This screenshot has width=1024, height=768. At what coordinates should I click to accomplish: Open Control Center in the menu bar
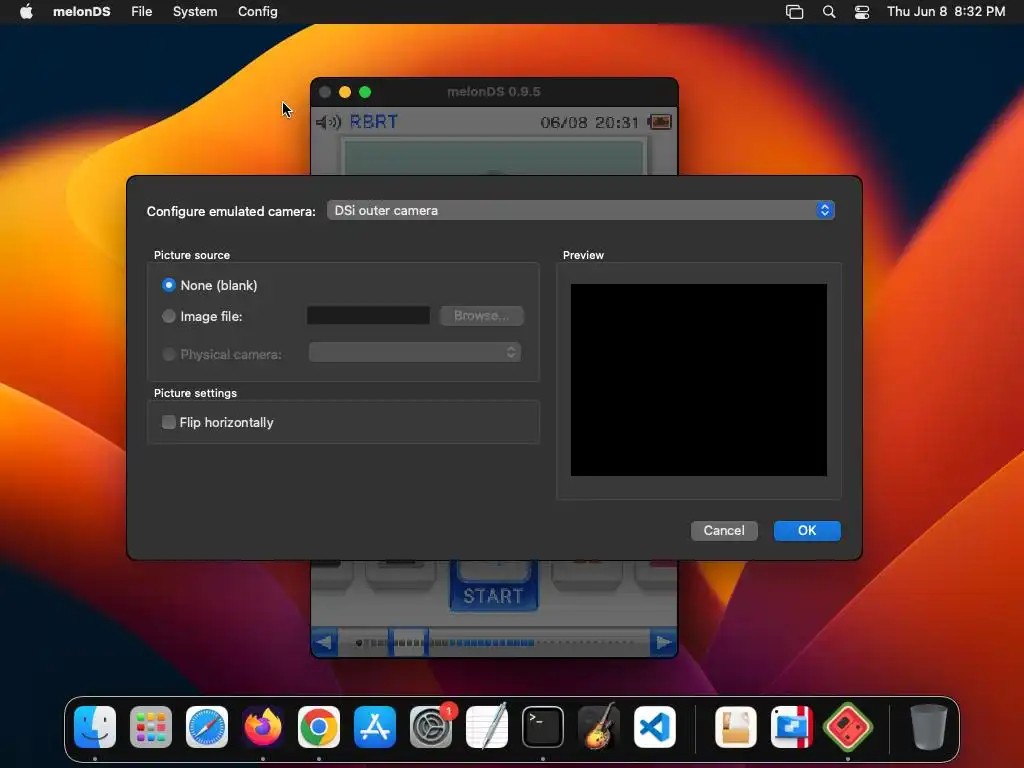(862, 11)
